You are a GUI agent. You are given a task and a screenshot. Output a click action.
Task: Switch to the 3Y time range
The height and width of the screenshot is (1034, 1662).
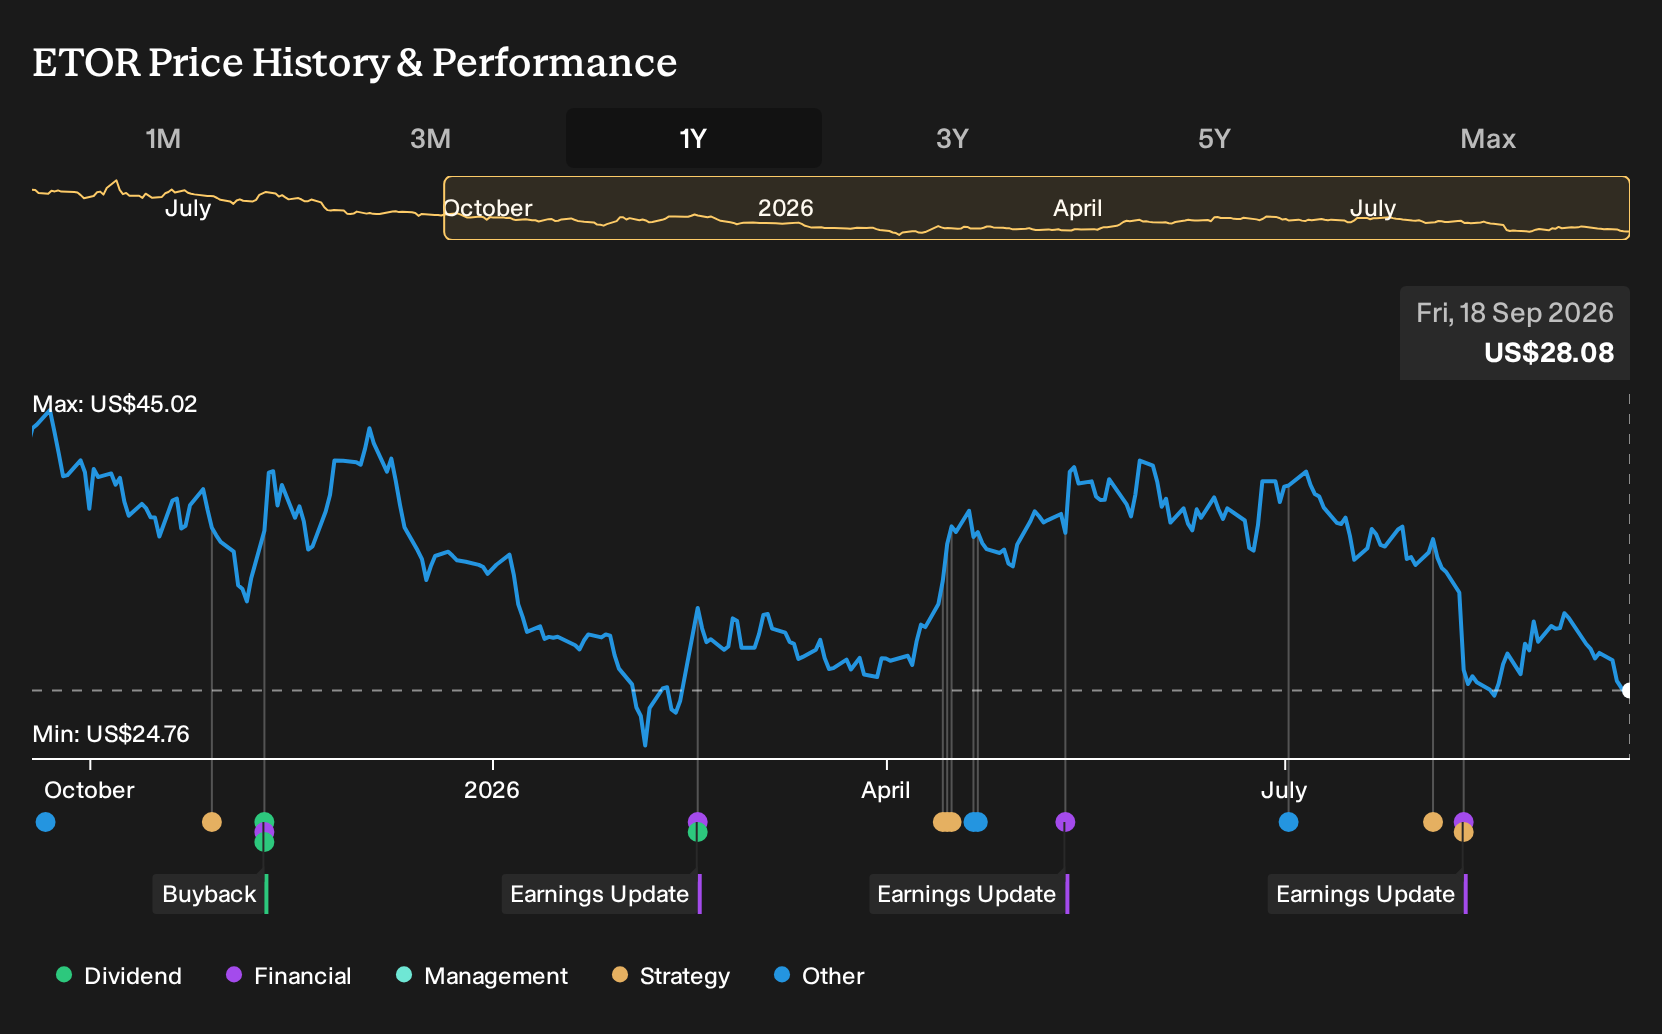tap(952, 138)
